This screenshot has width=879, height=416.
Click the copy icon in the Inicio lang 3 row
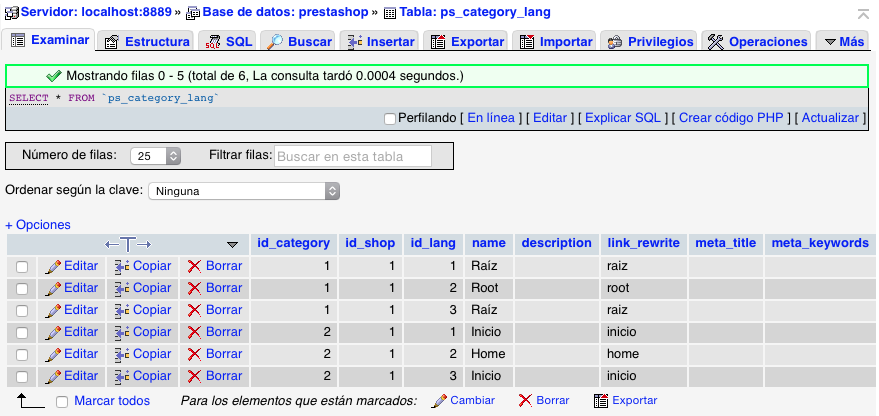pos(122,376)
